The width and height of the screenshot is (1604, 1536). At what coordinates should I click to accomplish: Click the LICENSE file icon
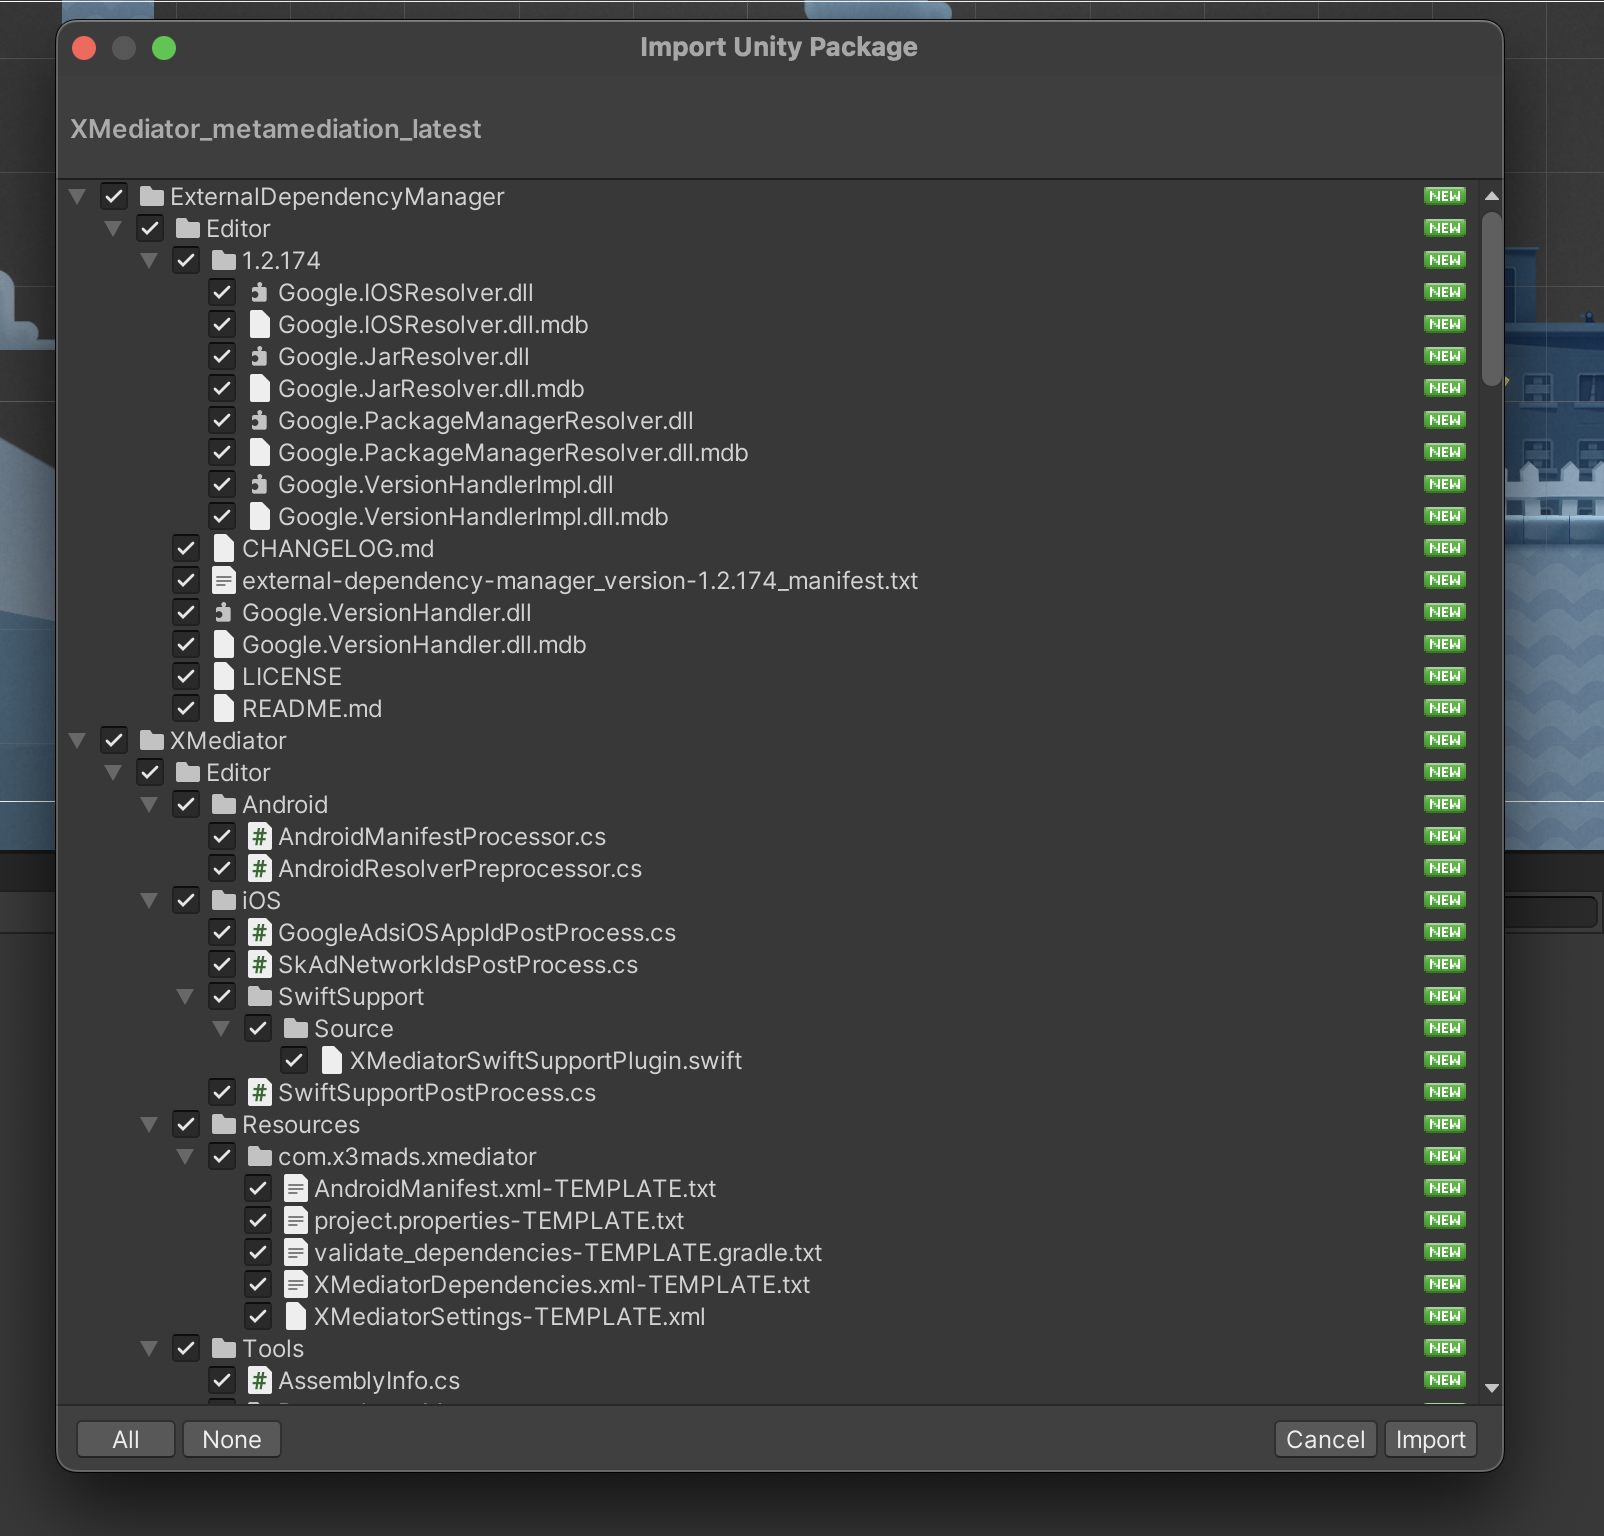224,676
